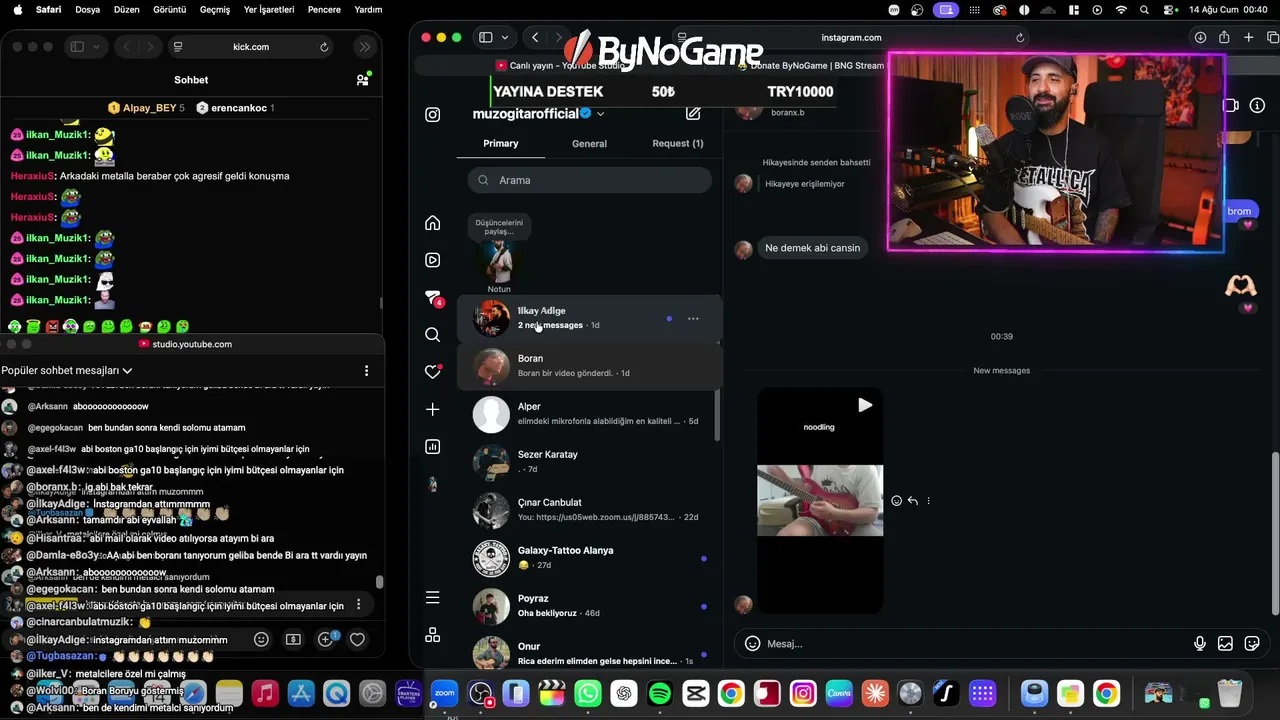Open the Popüler sohbet mesajları dropdown
The height and width of the screenshot is (720, 1280).
pos(67,370)
